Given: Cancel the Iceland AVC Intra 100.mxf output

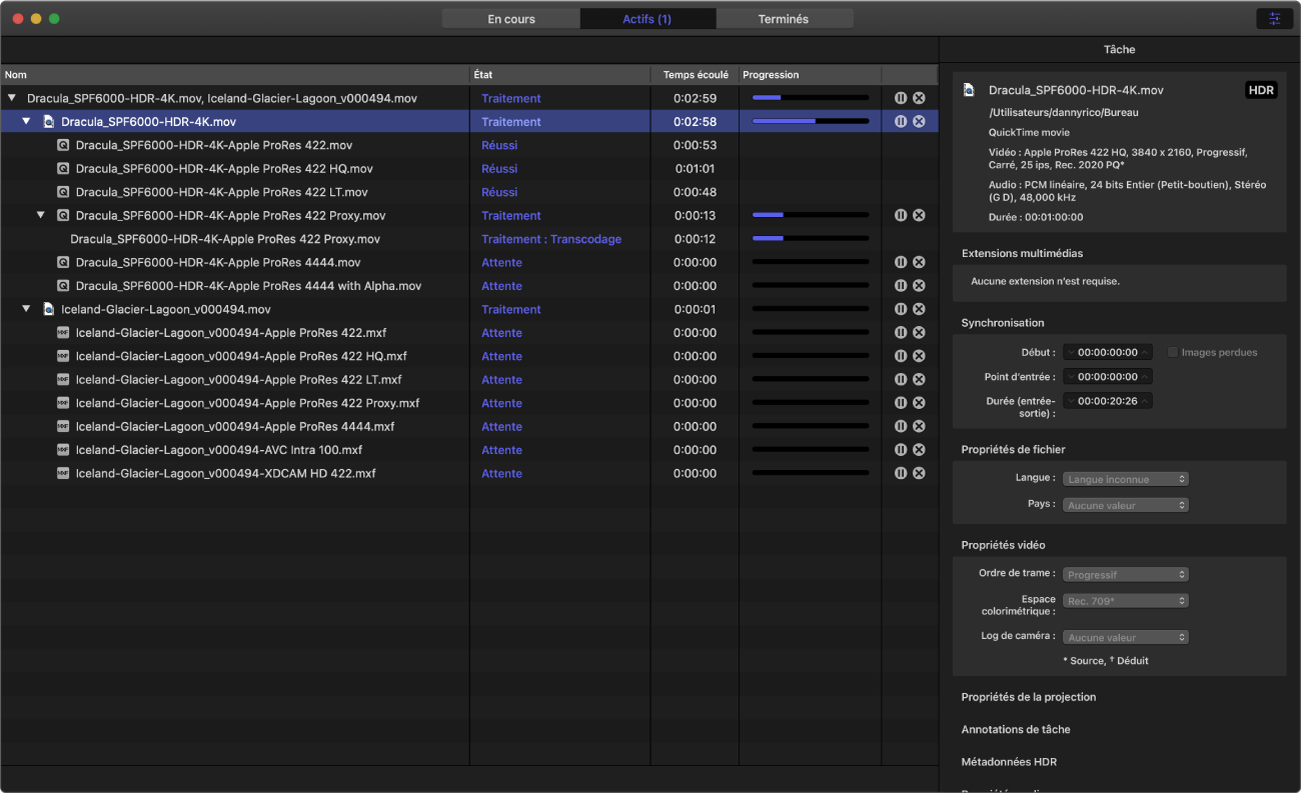Looking at the screenshot, I should coord(919,450).
